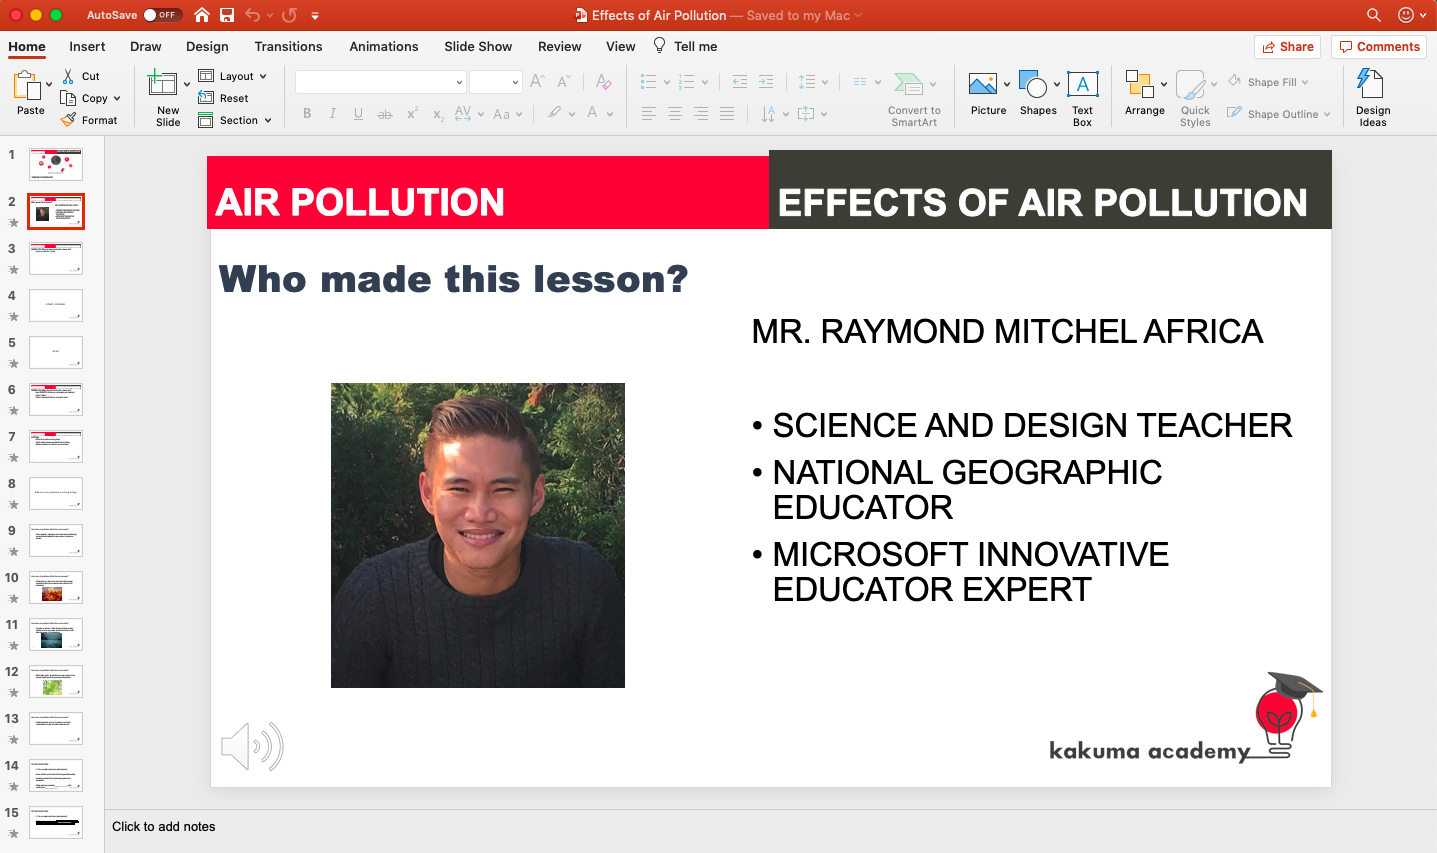Toggle Italic formatting
1437x853 pixels.
click(332, 114)
